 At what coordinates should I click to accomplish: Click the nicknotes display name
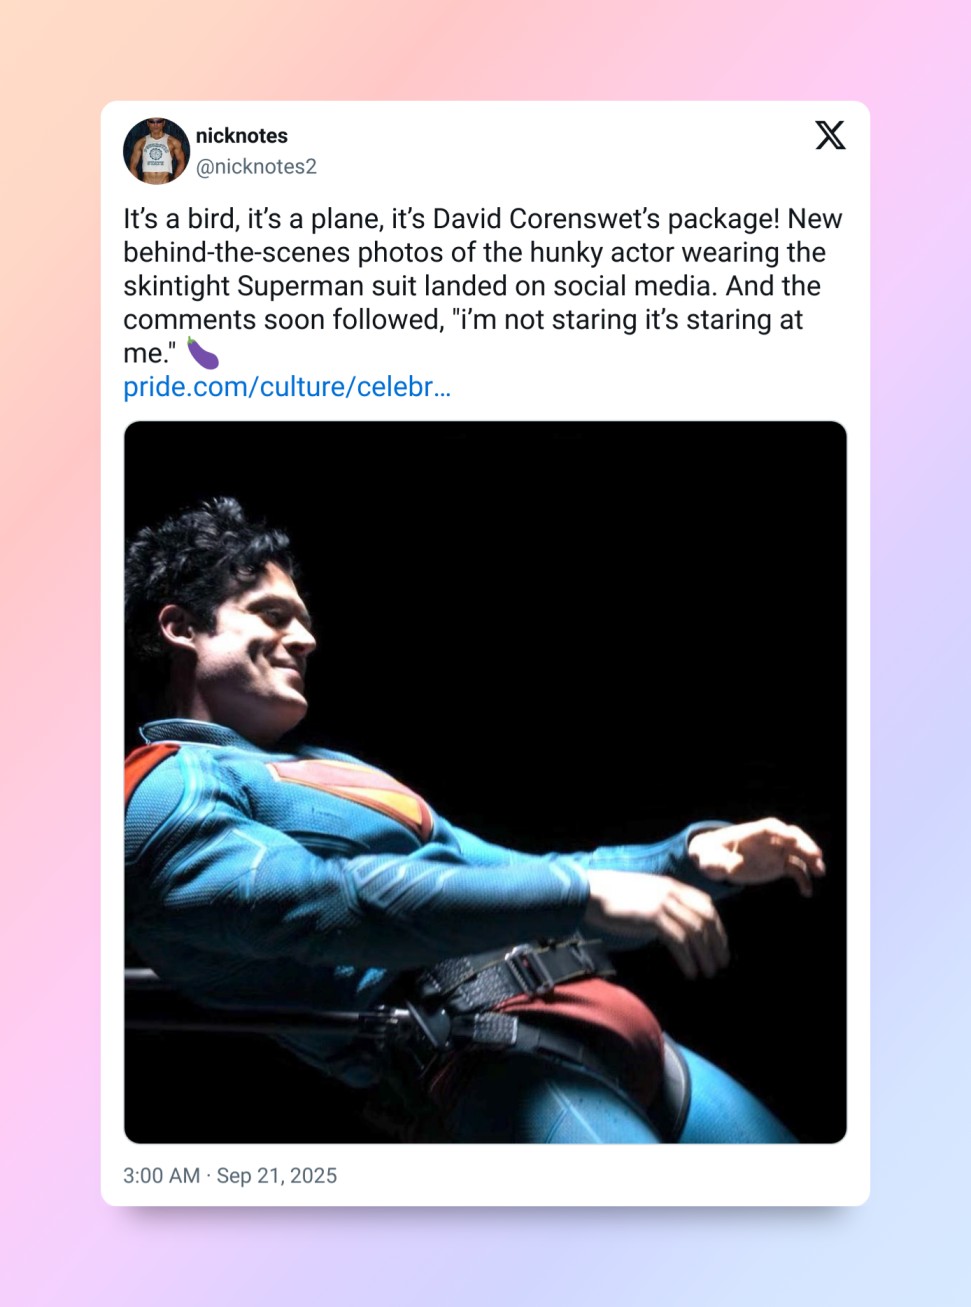click(x=242, y=136)
